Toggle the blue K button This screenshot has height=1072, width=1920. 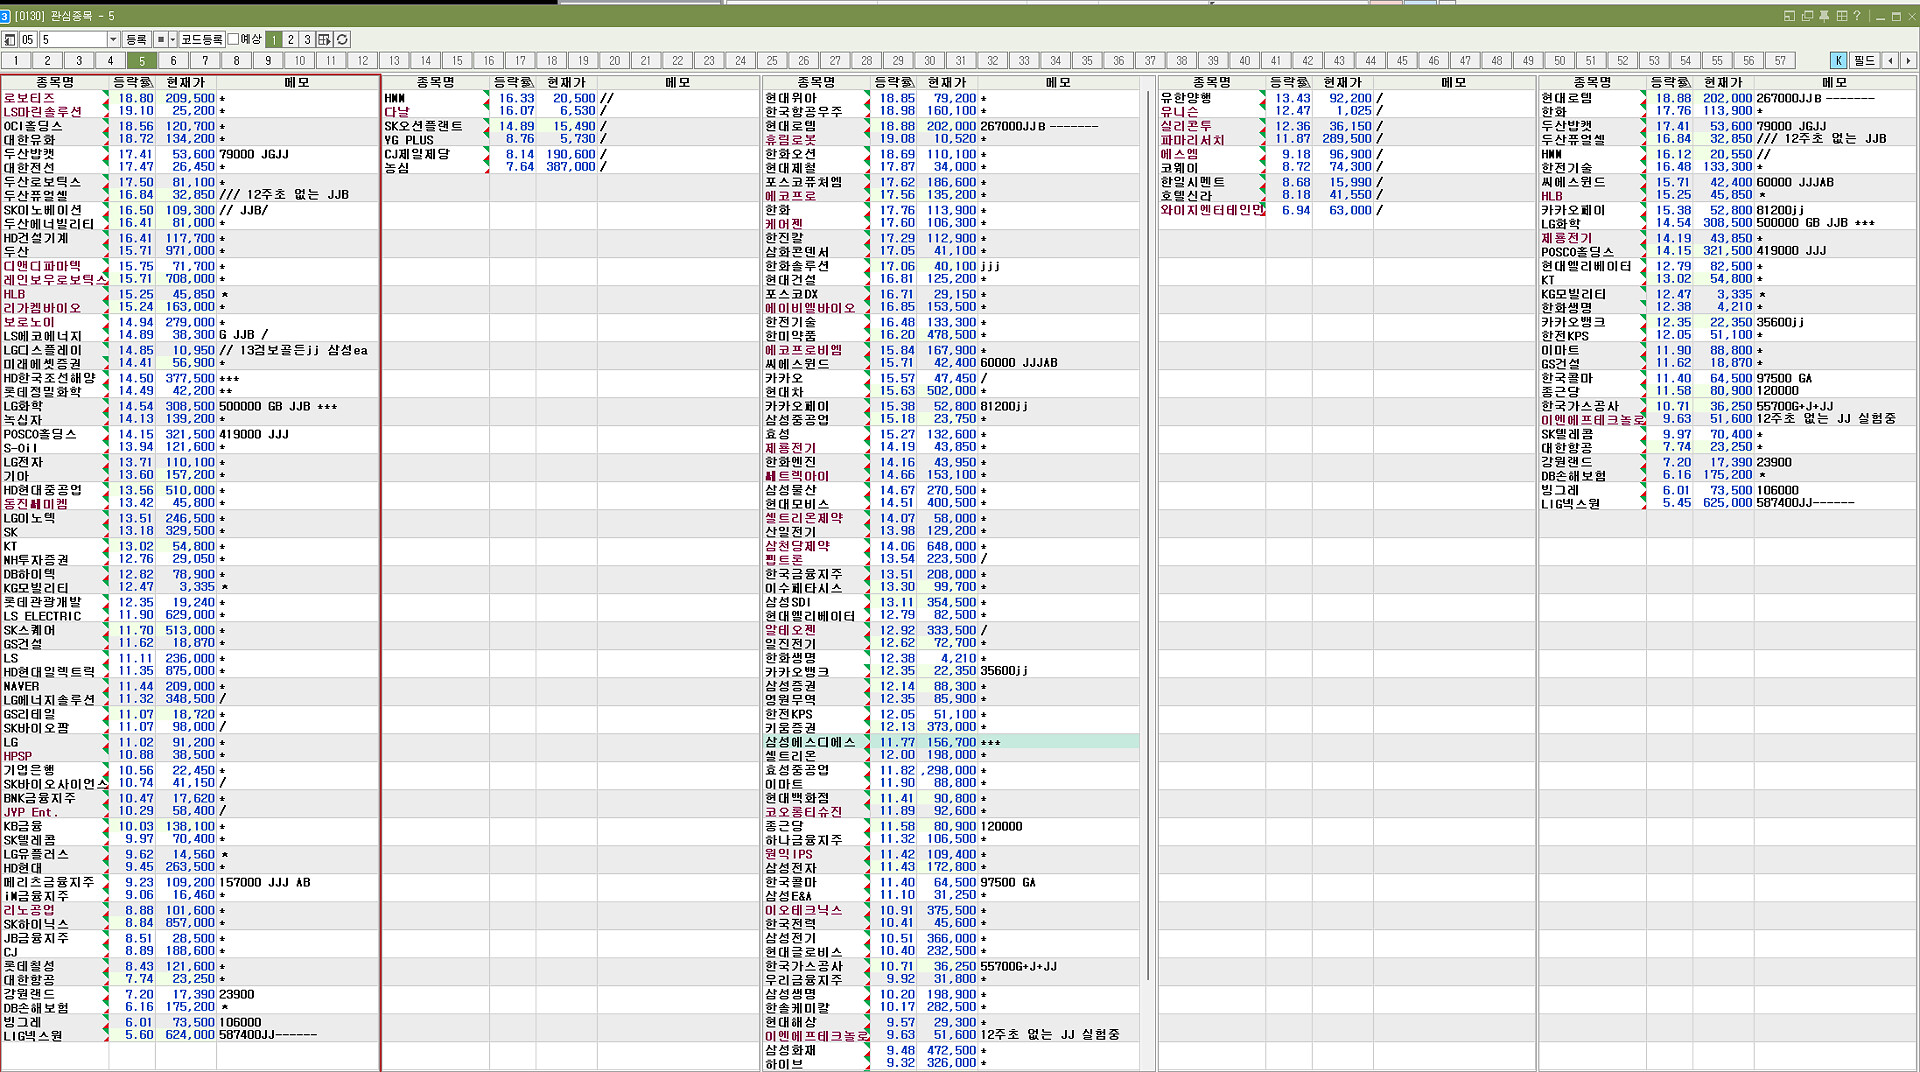point(1838,61)
